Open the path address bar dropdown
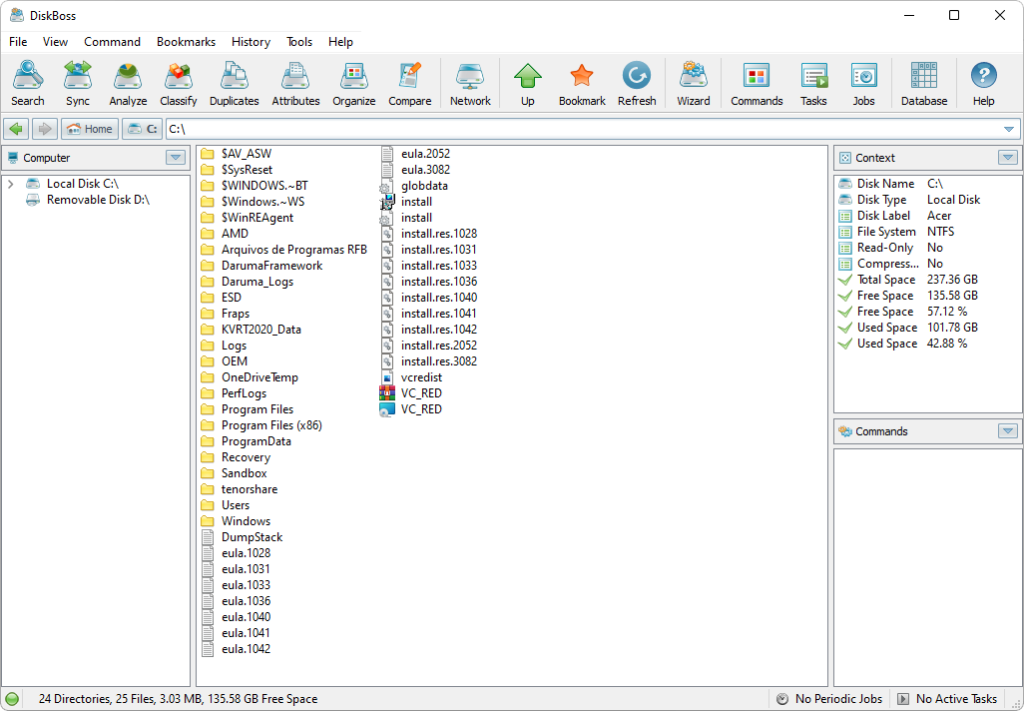The height and width of the screenshot is (711, 1024). click(x=1009, y=128)
